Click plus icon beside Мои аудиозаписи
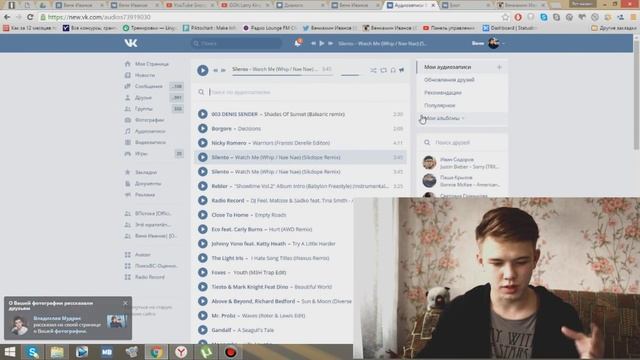Image resolution: width=640 pixels, height=360 pixels. [x=499, y=67]
